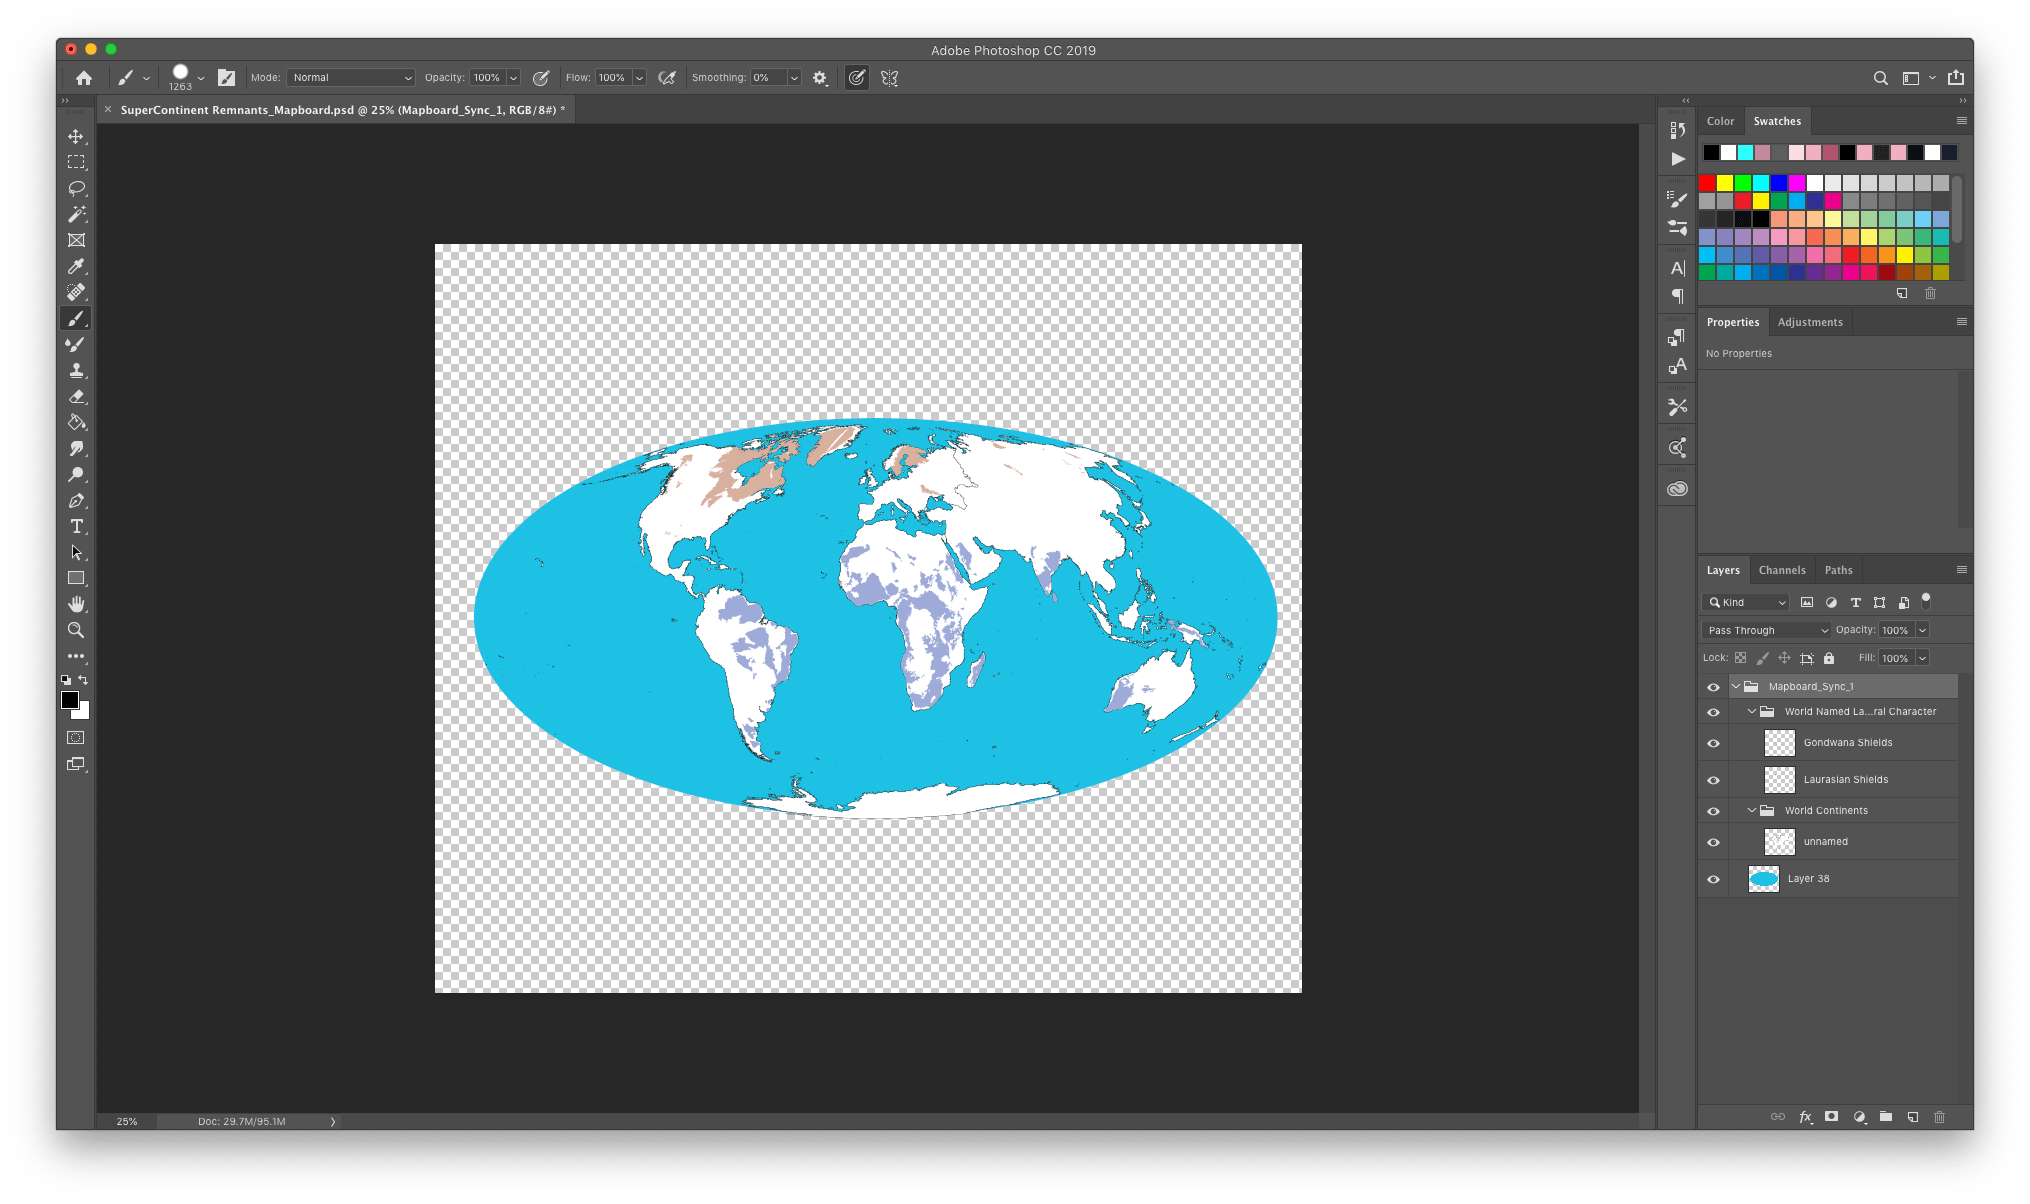Switch to the Channels tab
The width and height of the screenshot is (2030, 1204).
(x=1781, y=570)
